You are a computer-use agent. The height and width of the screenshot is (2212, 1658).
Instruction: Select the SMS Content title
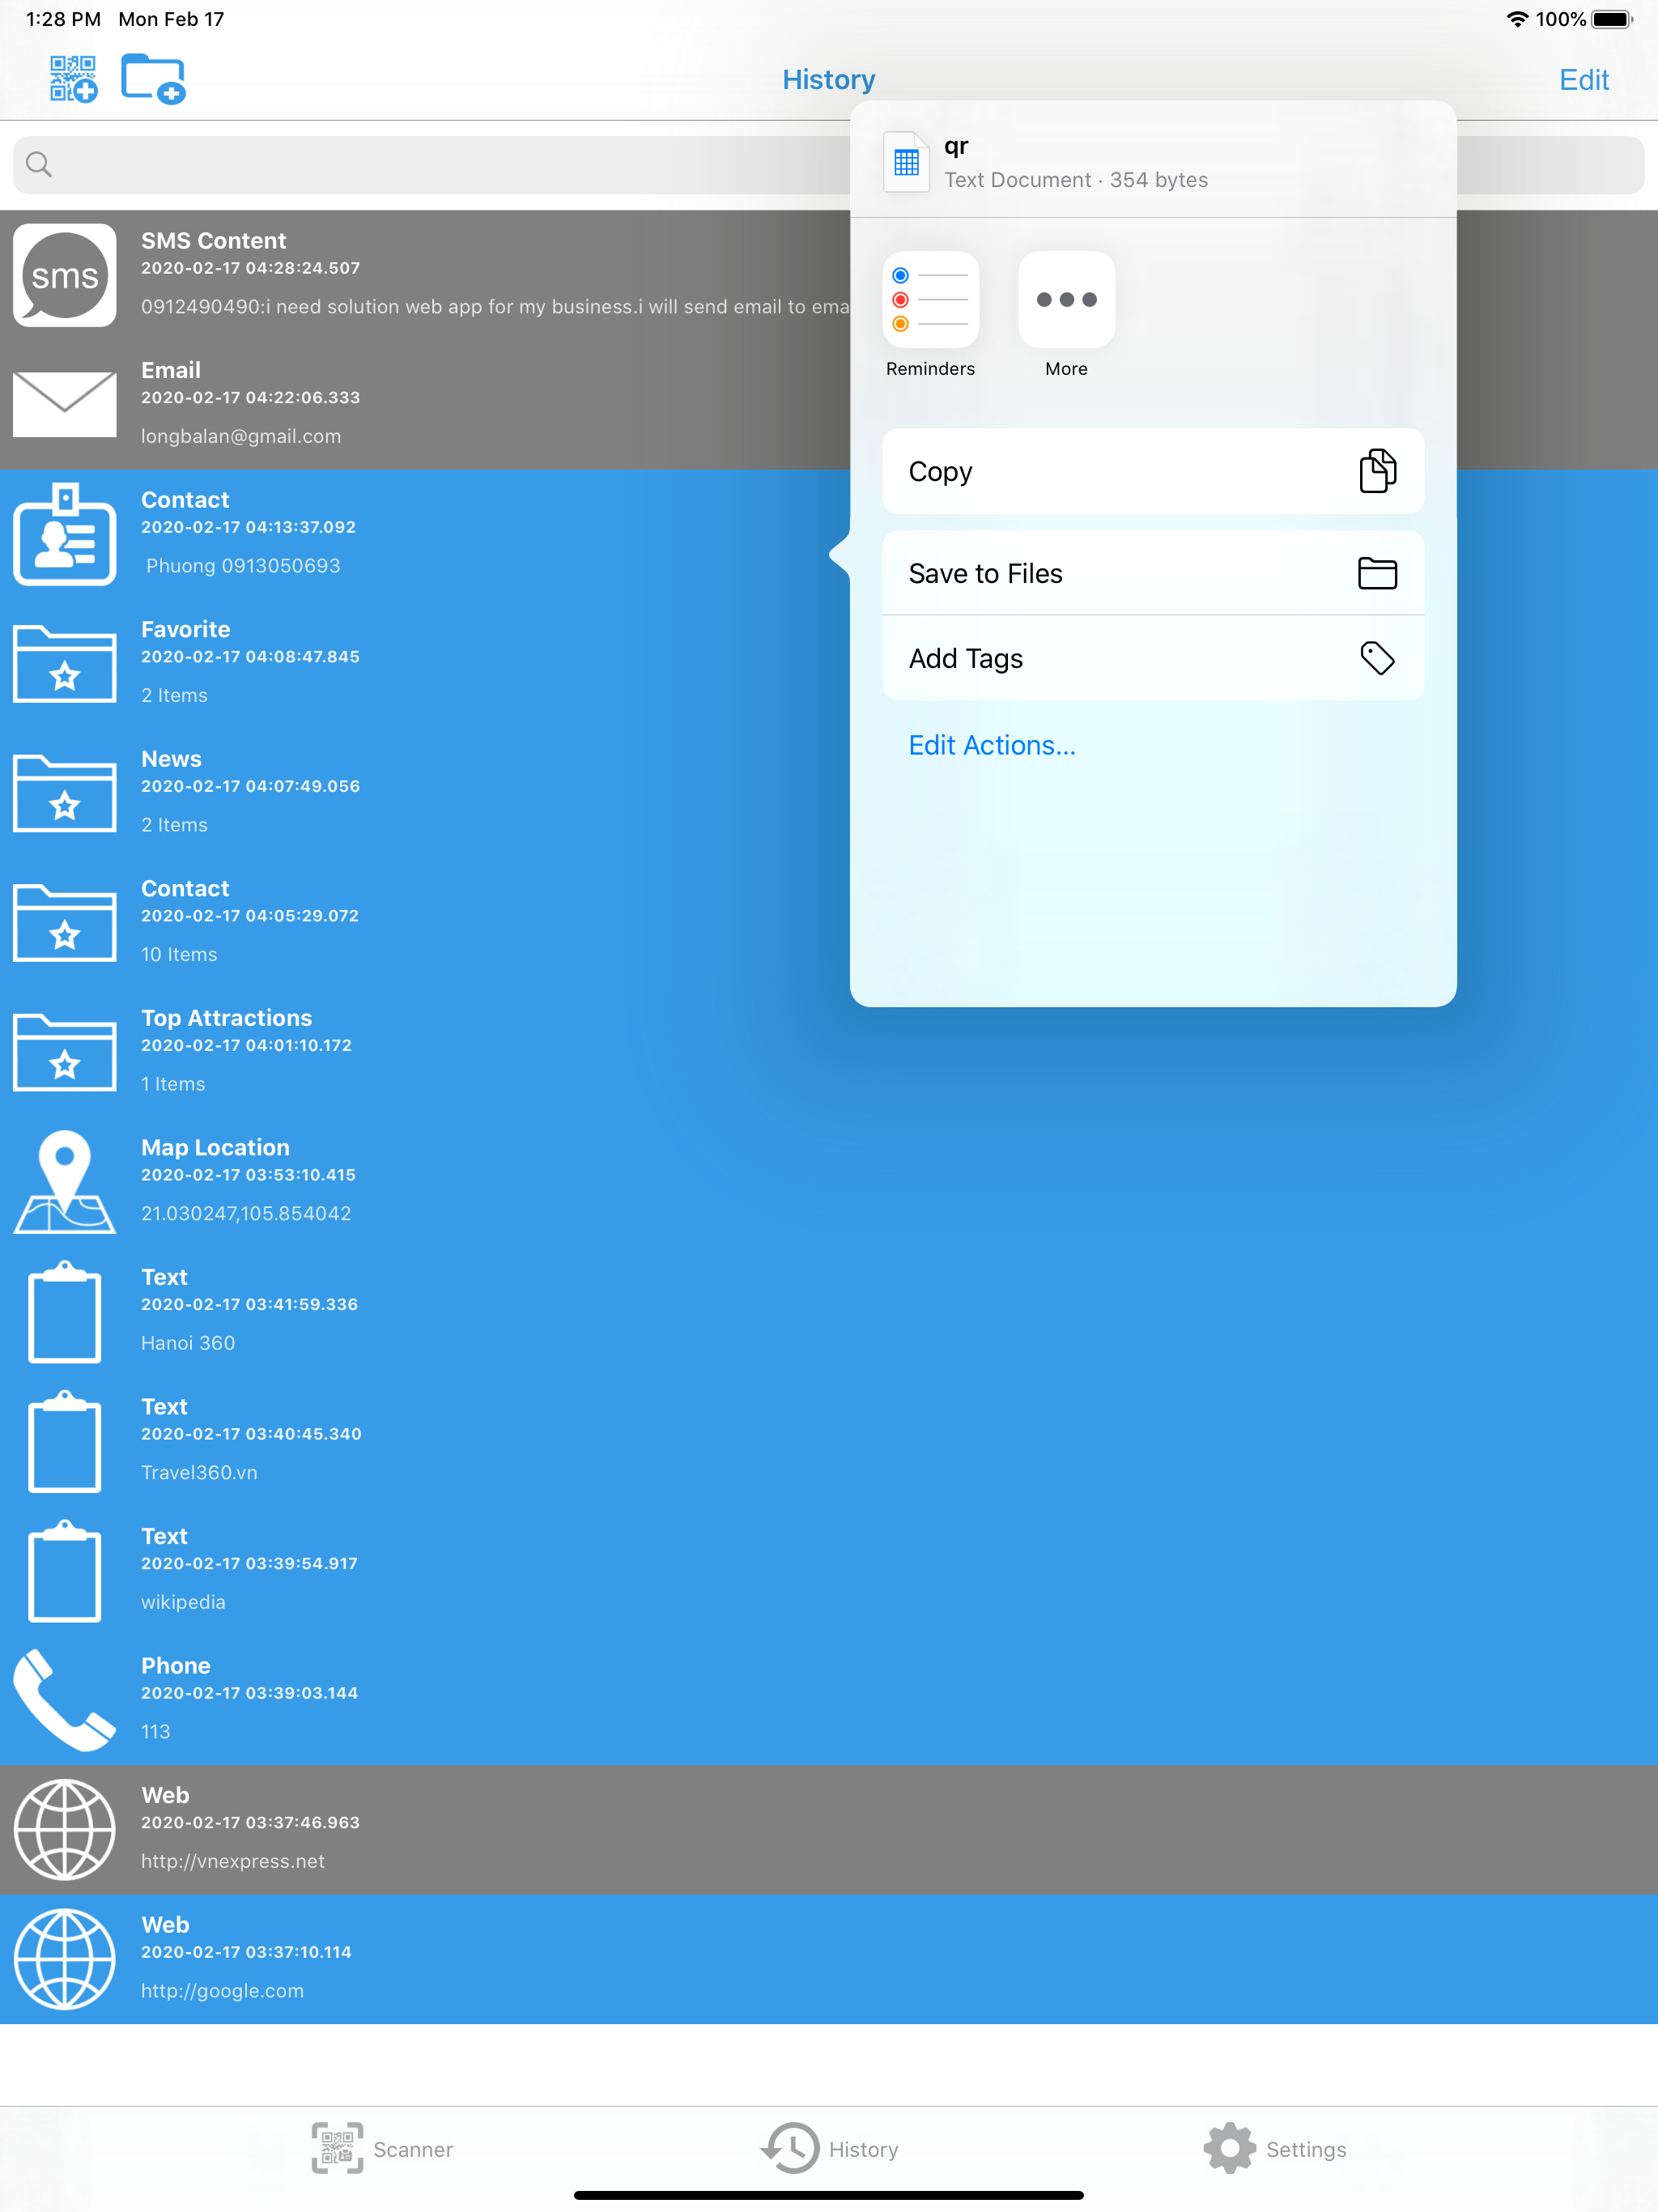point(213,241)
